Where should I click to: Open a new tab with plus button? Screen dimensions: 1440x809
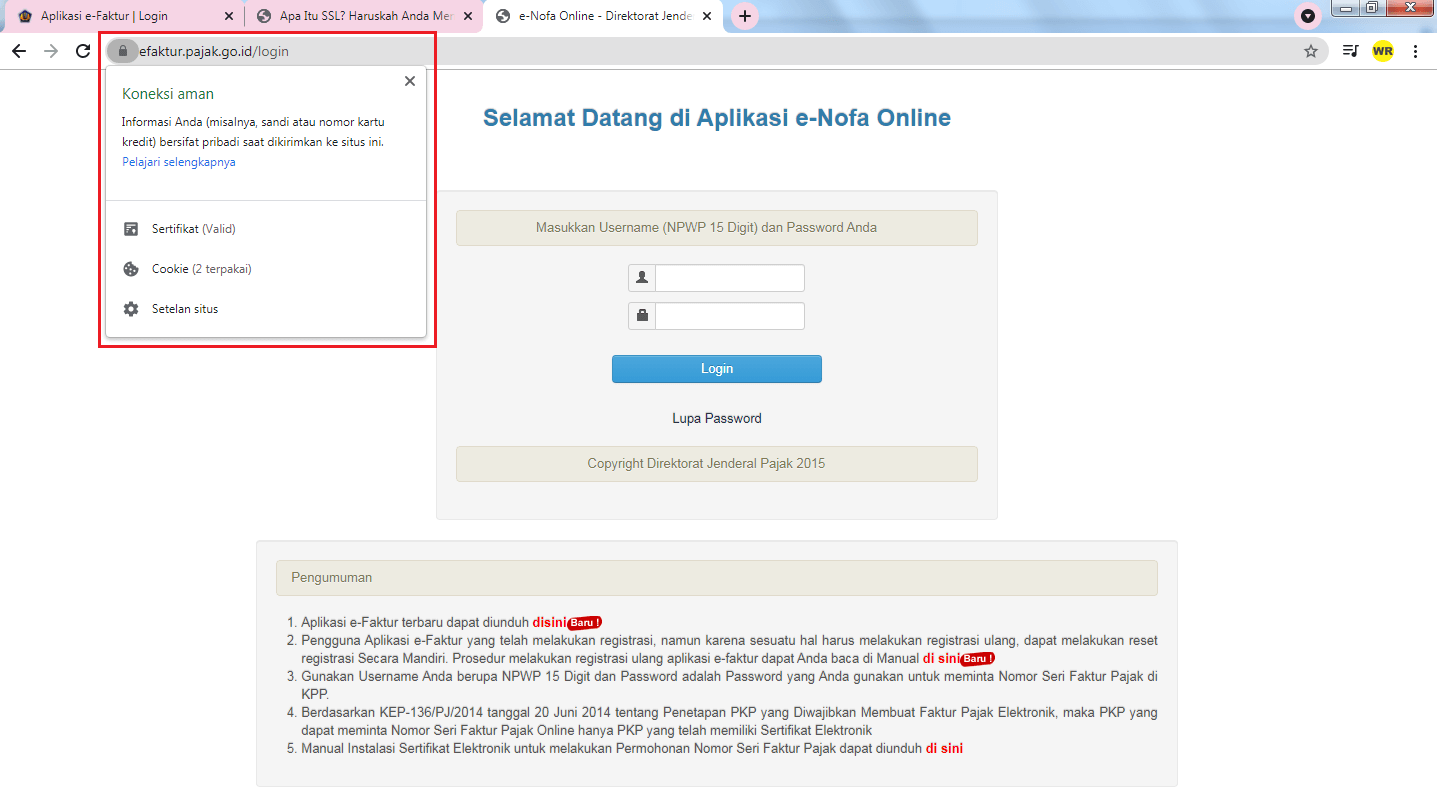(745, 16)
